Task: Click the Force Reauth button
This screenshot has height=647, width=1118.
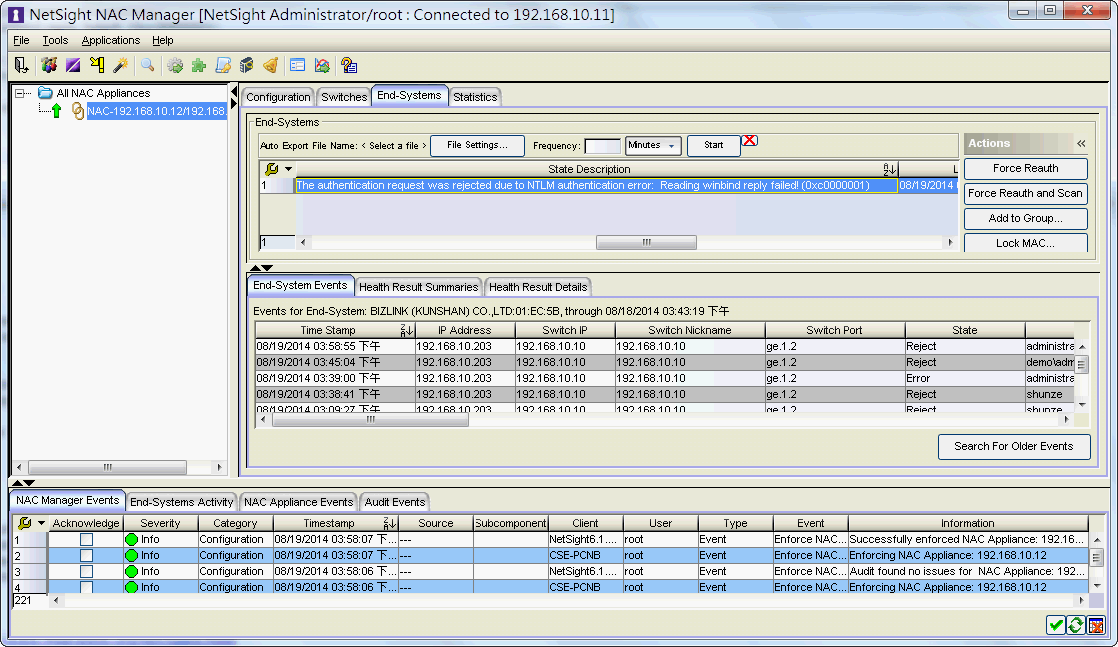Action: [x=1025, y=168]
